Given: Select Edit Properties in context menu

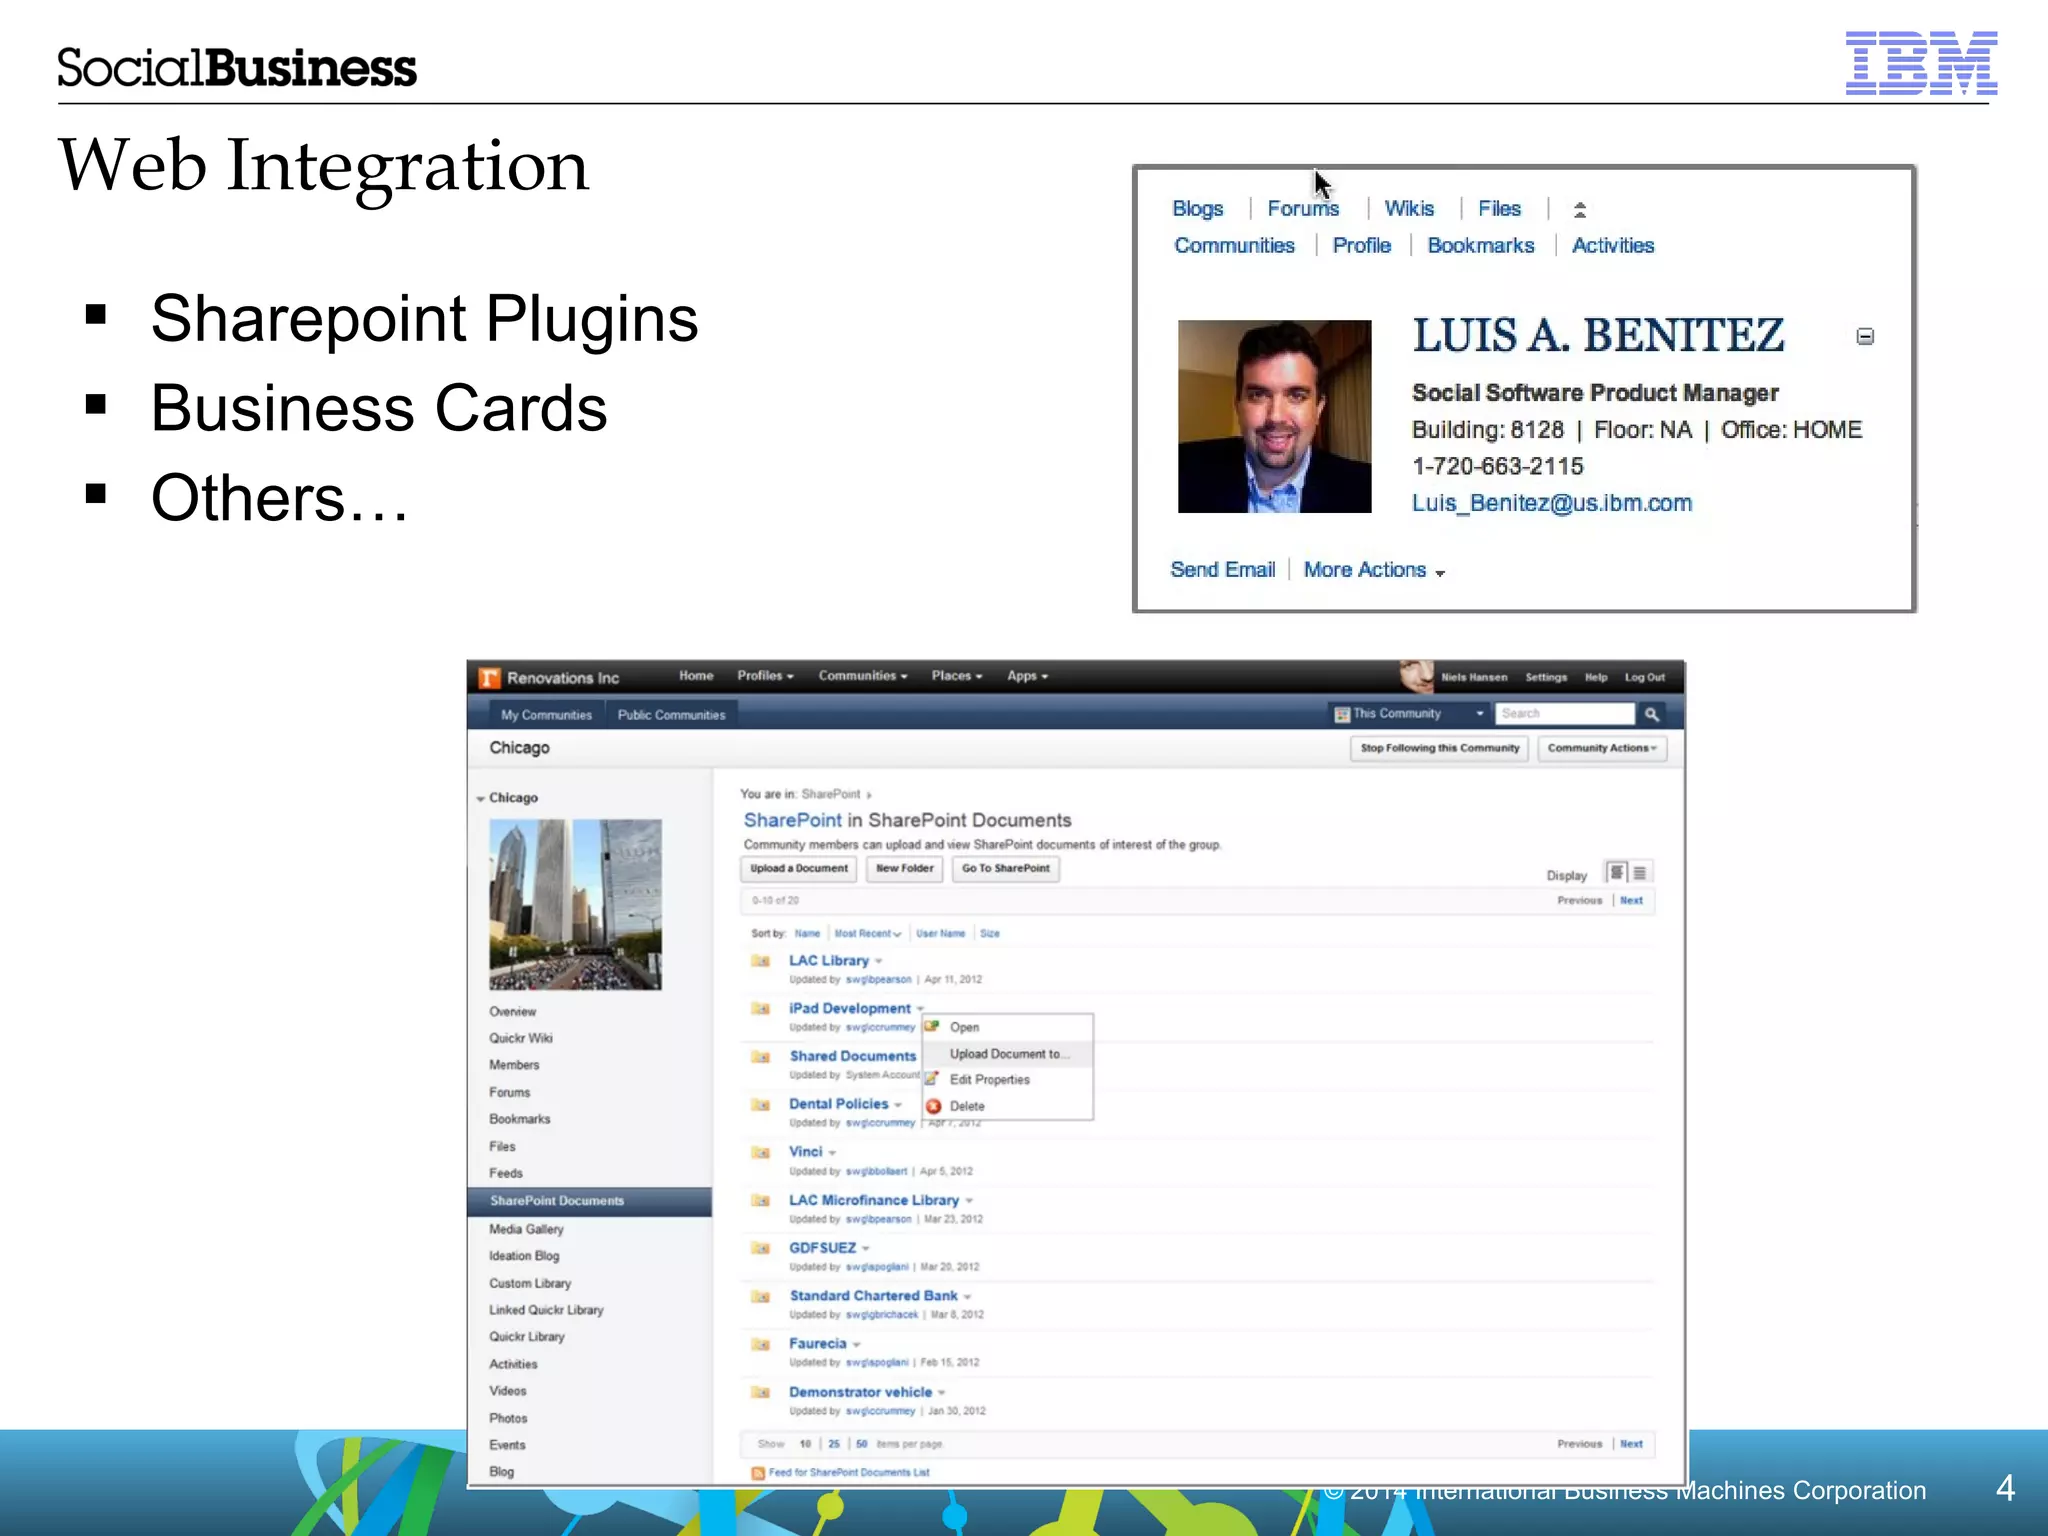Looking at the screenshot, I should pos(1007,1080).
